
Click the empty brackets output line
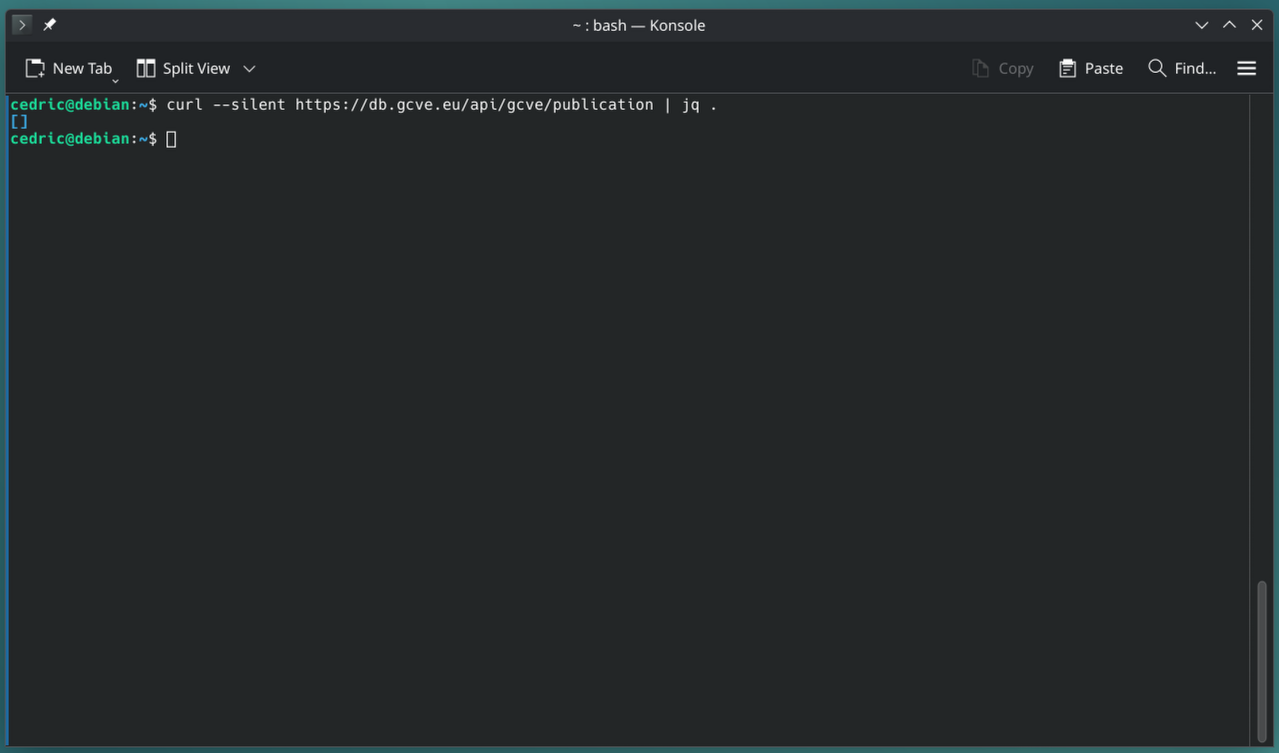click(19, 122)
